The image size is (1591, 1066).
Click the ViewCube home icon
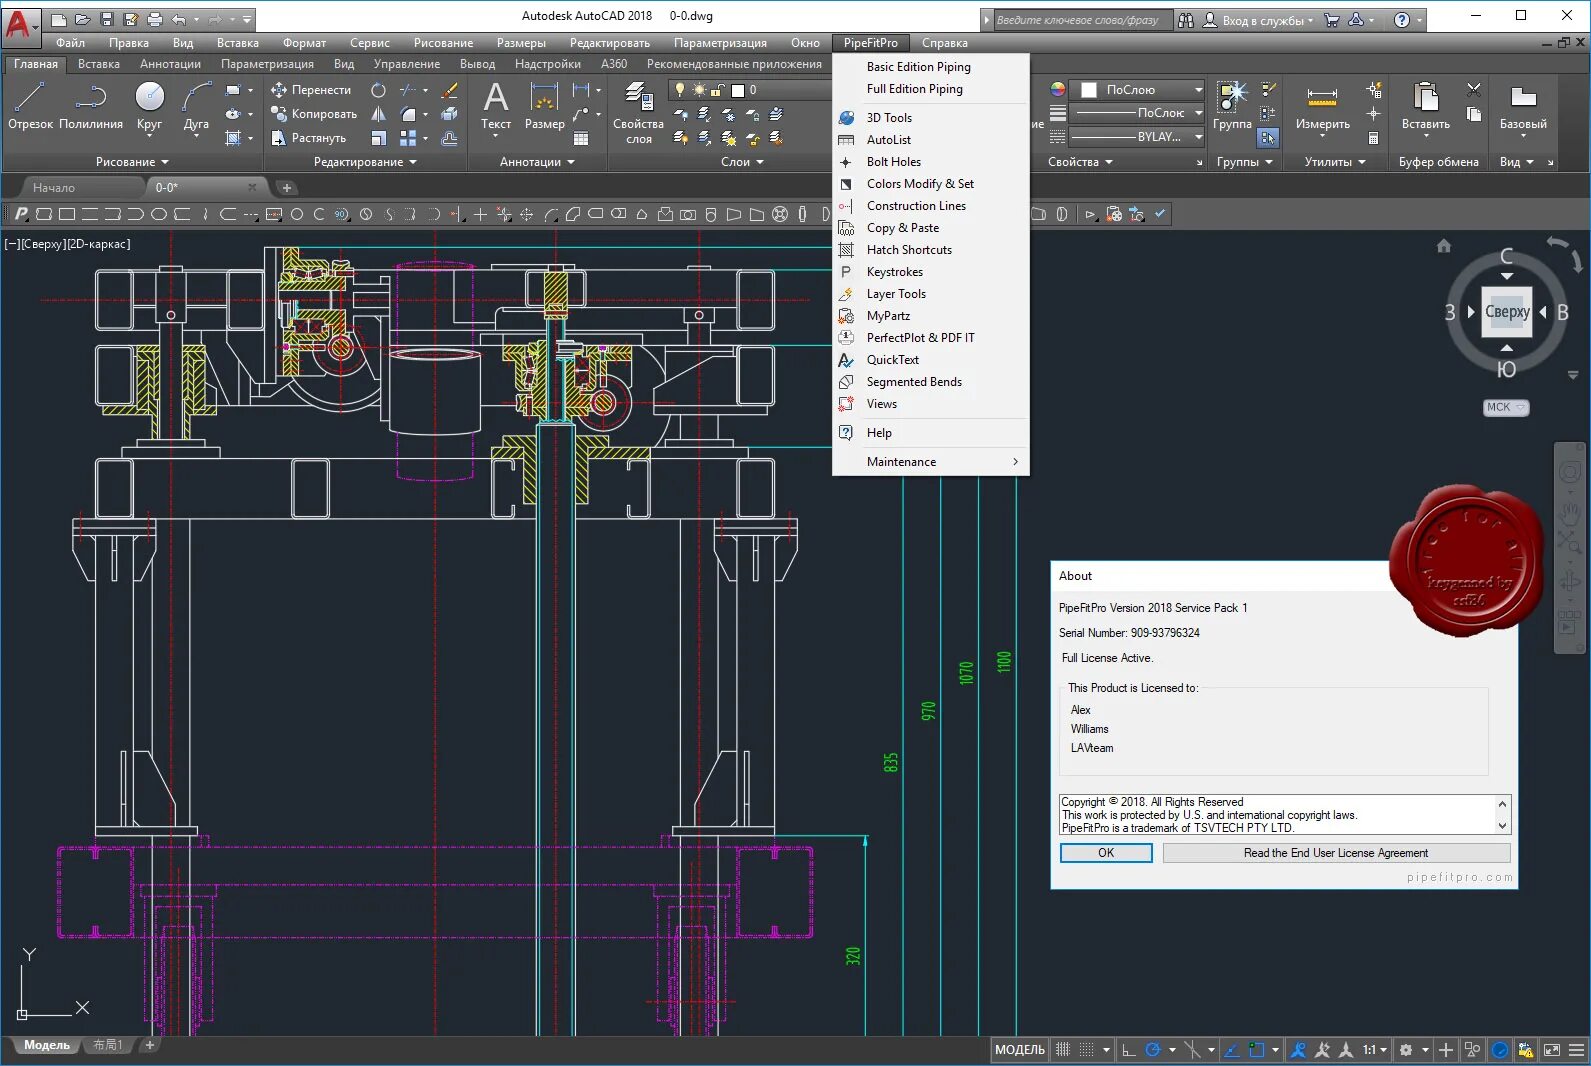click(x=1443, y=246)
